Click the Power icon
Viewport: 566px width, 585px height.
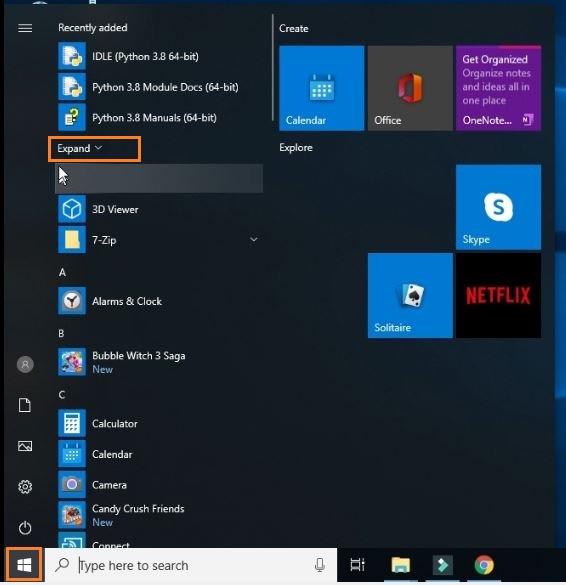click(x=25, y=528)
